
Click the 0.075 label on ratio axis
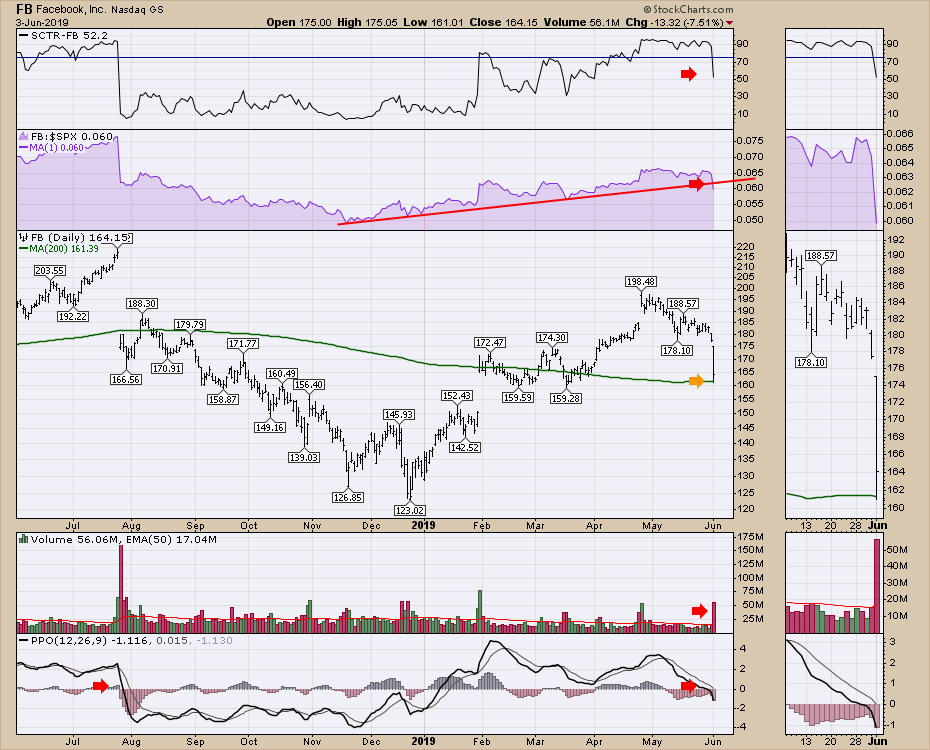point(749,141)
